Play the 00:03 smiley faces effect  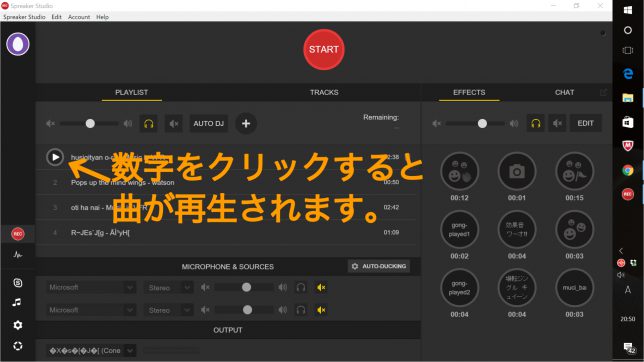coord(574,230)
